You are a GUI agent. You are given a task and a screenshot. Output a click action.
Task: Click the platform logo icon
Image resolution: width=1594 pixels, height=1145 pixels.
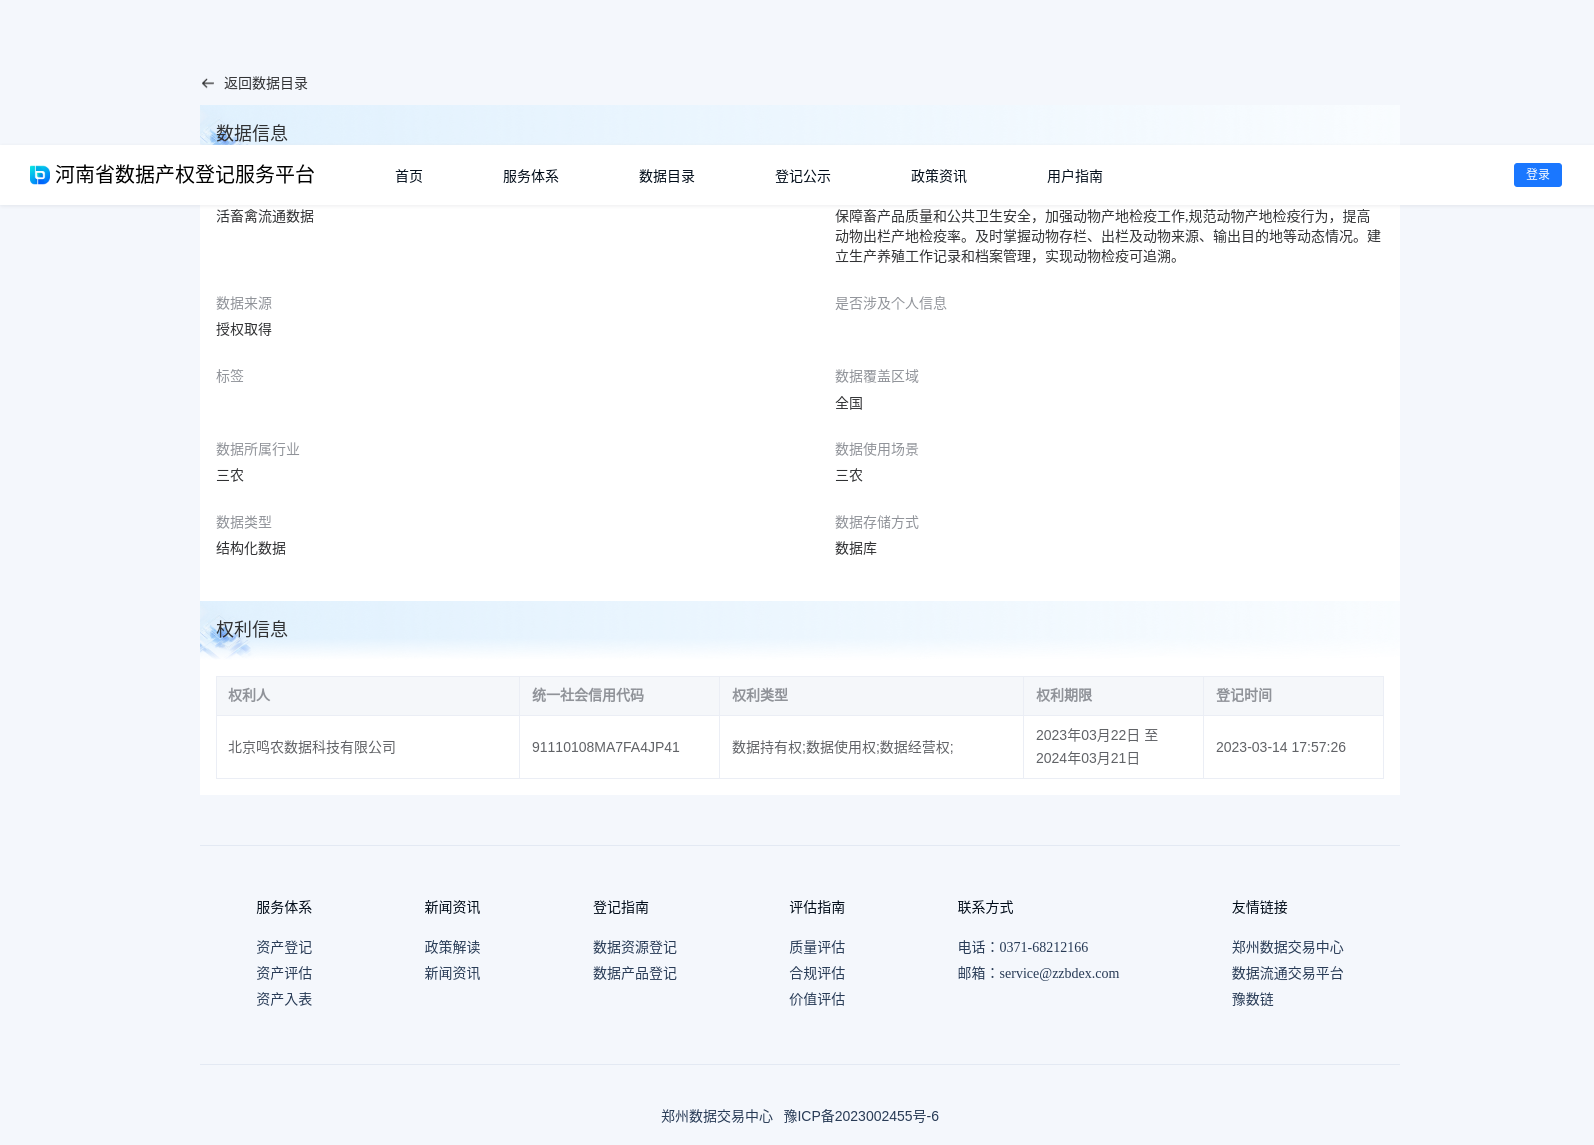pyautogui.click(x=40, y=175)
